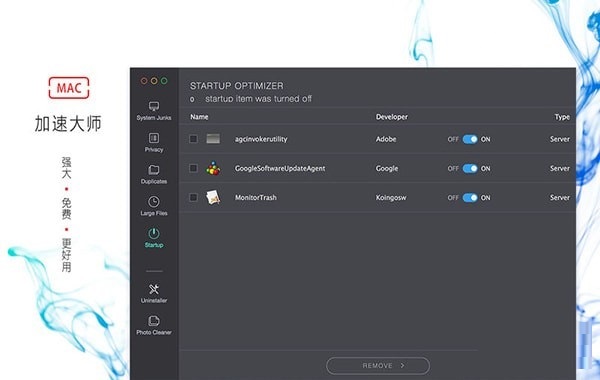Check the GoogleSoftwareUpdateAgent row checkbox
The image size is (600, 380).
(193, 168)
